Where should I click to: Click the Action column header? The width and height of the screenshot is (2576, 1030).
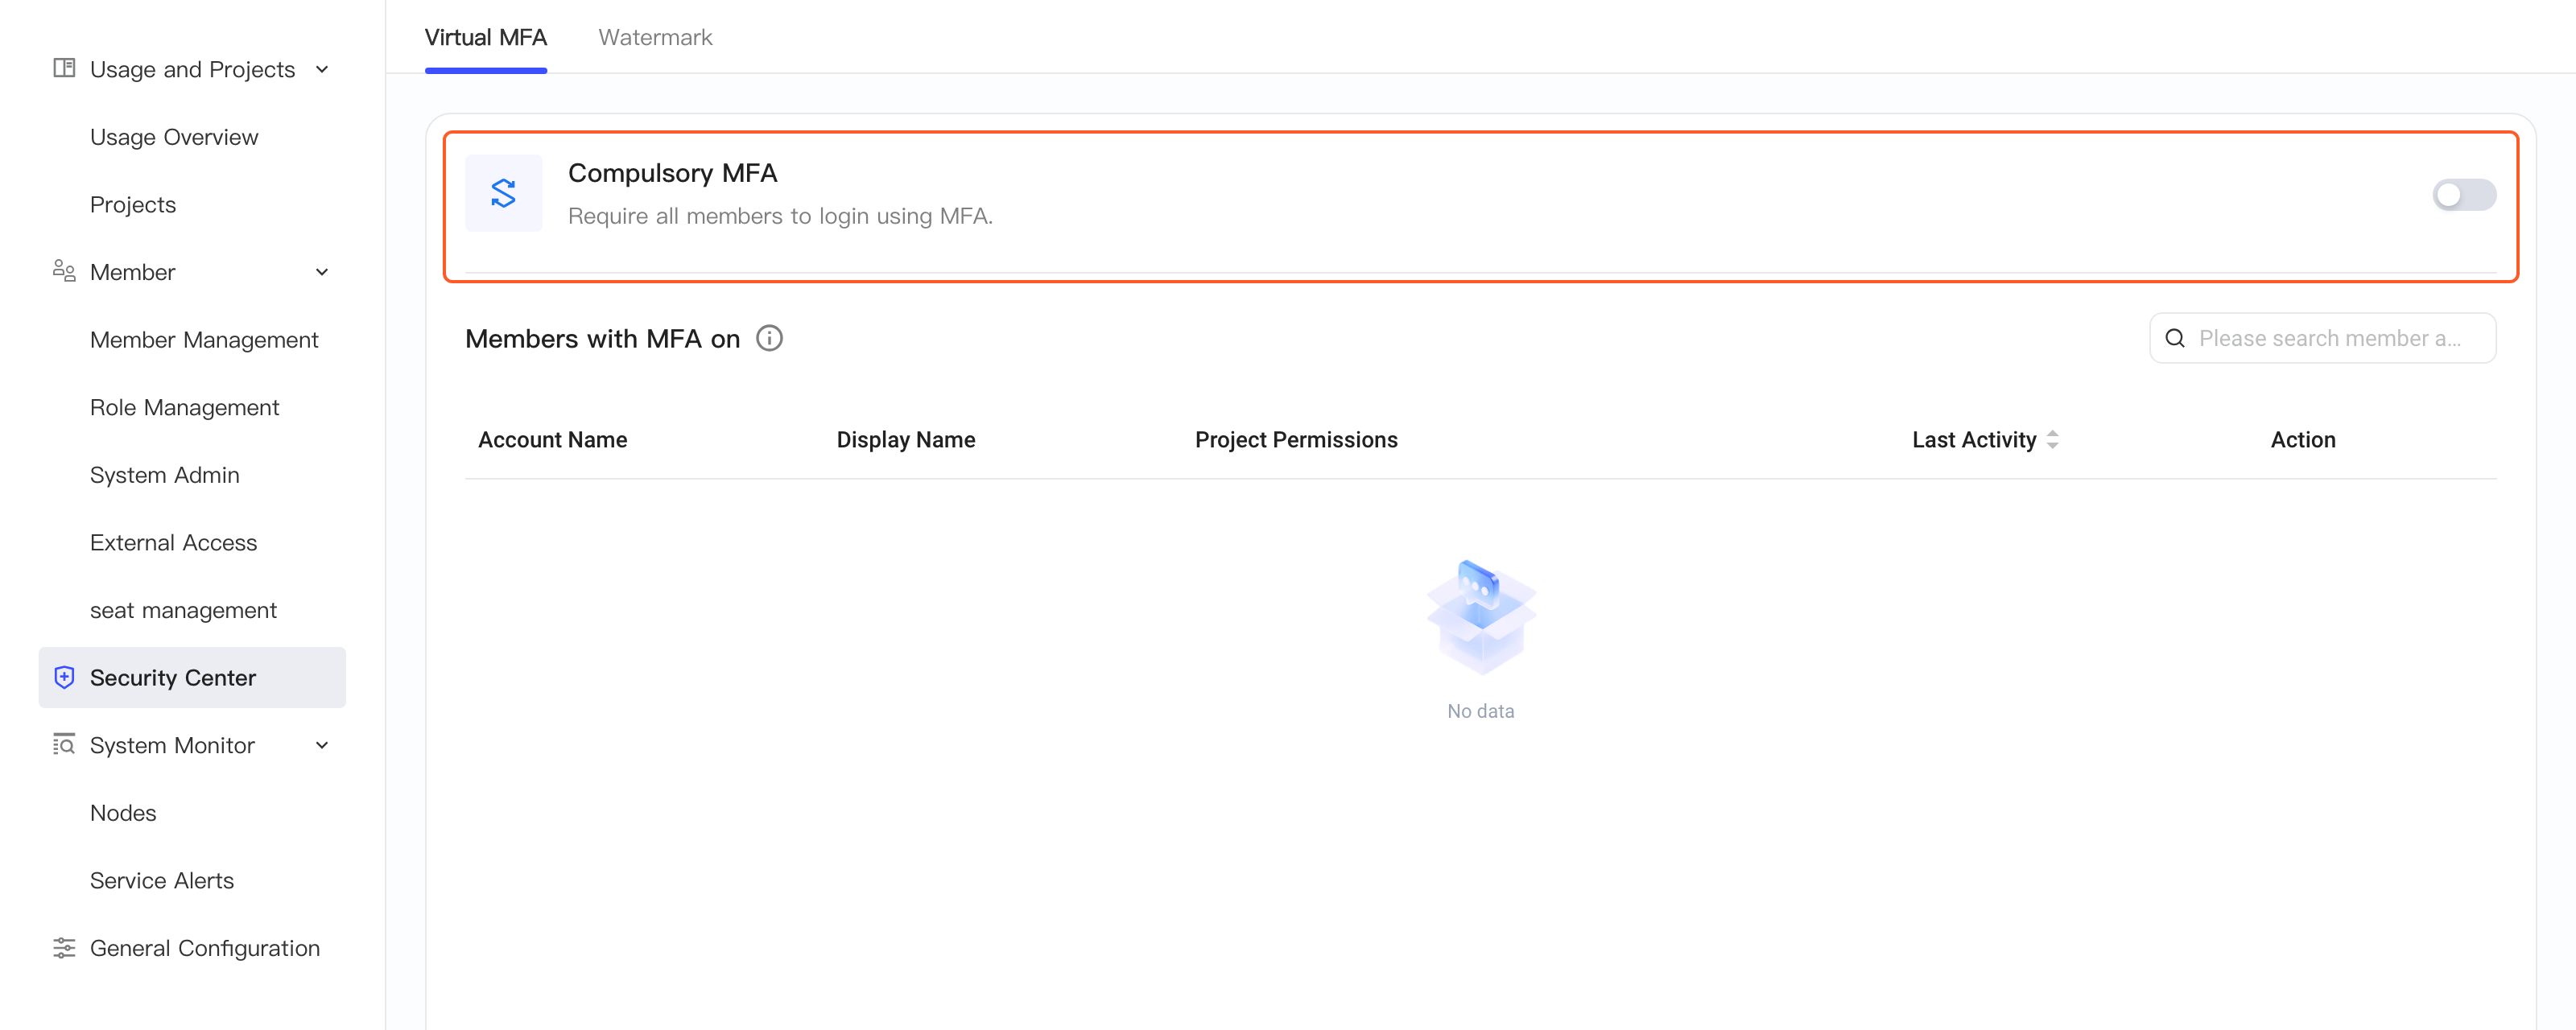point(2303,439)
